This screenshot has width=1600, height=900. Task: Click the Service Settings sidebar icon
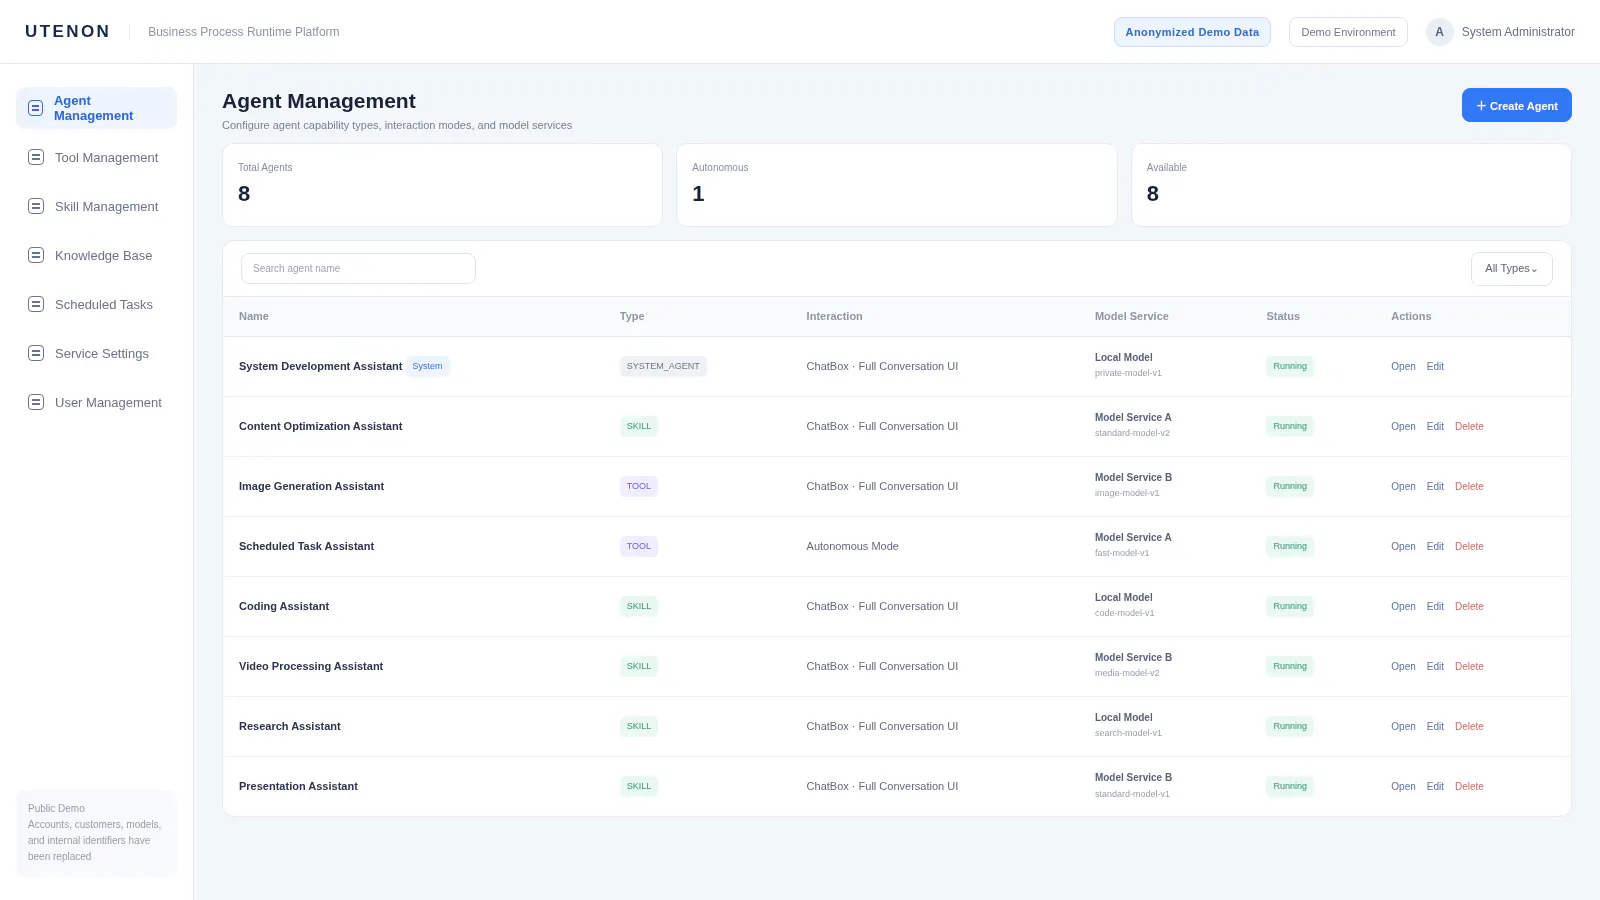[x=36, y=353]
